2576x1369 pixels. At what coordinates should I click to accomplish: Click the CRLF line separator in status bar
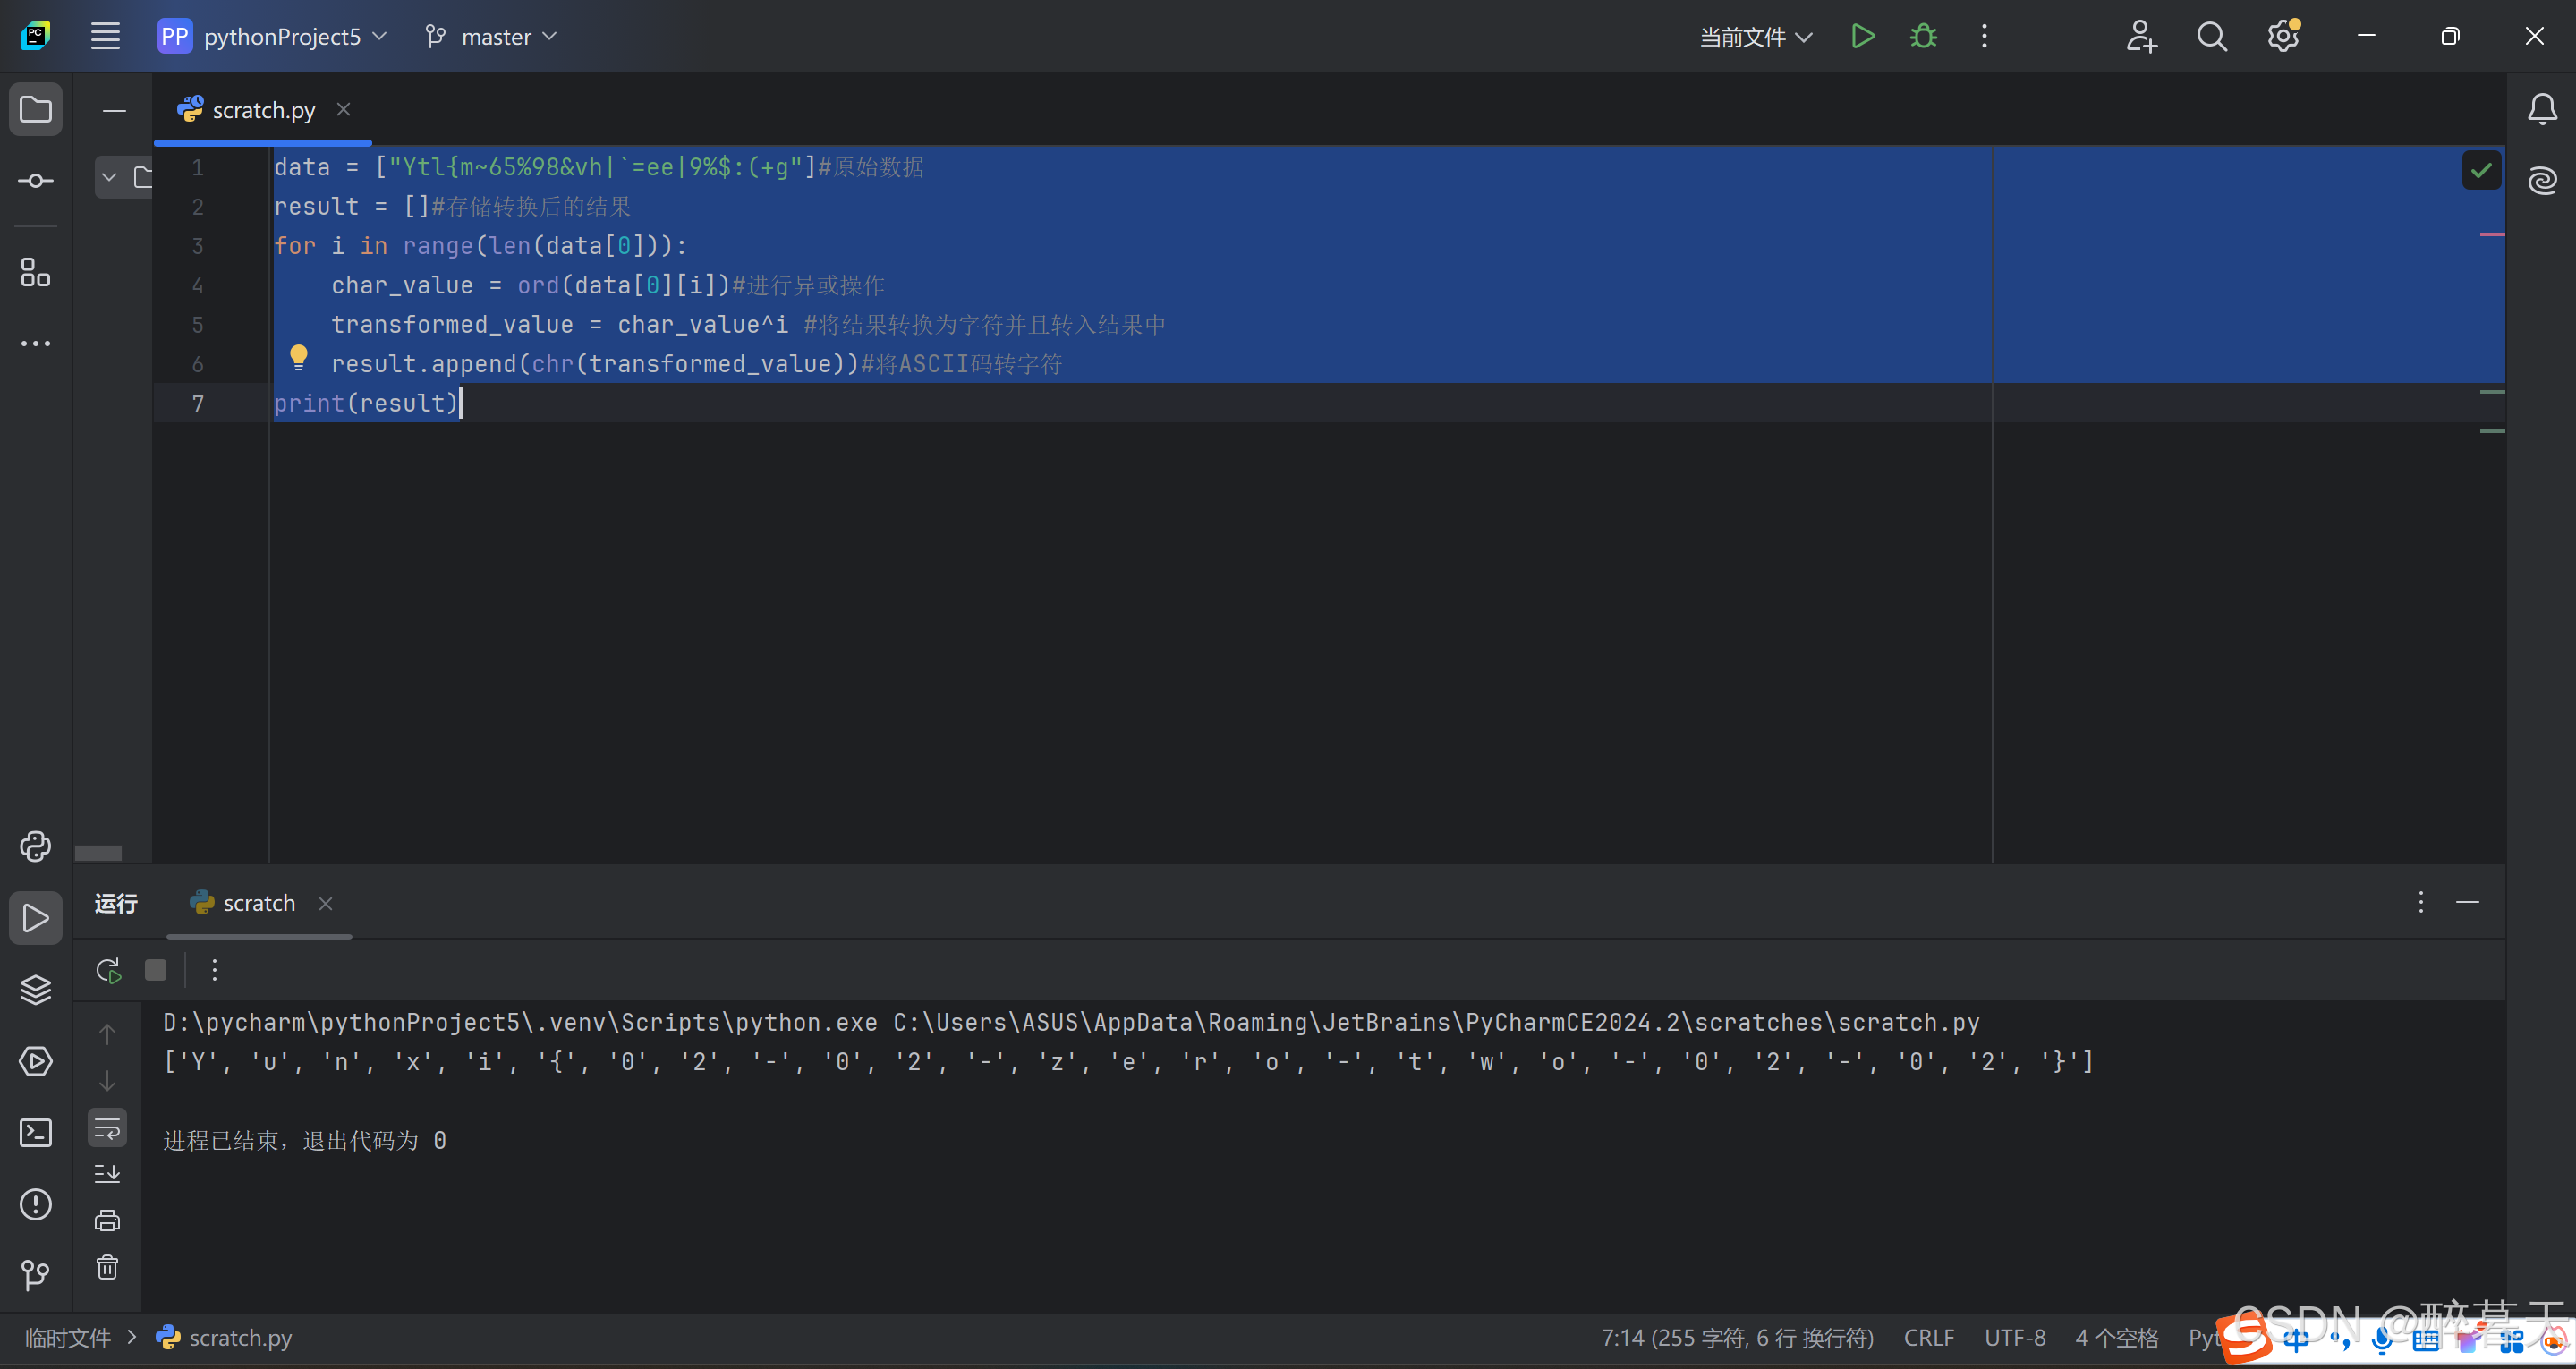coord(1928,1338)
